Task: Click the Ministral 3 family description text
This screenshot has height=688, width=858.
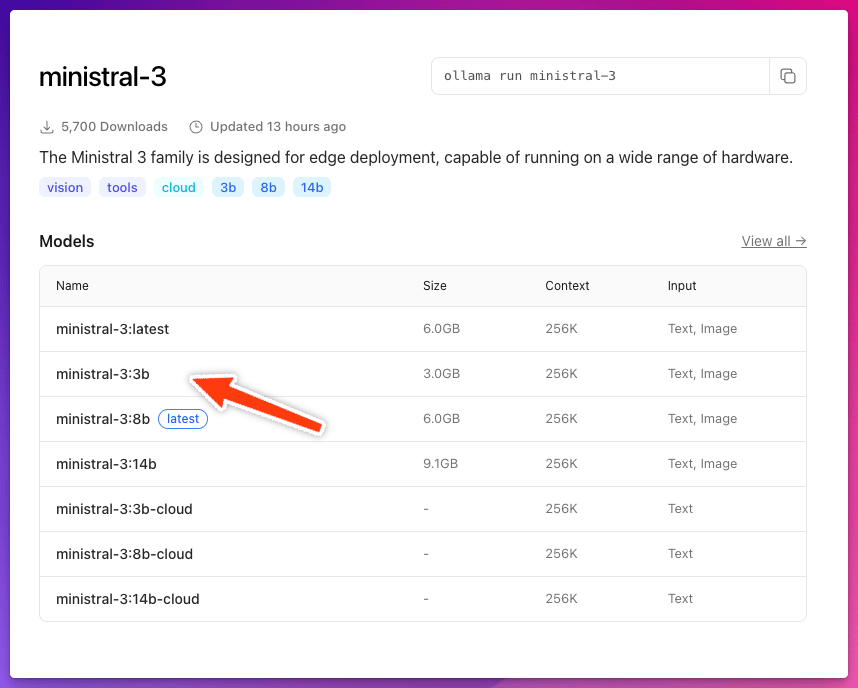Action: (x=416, y=158)
